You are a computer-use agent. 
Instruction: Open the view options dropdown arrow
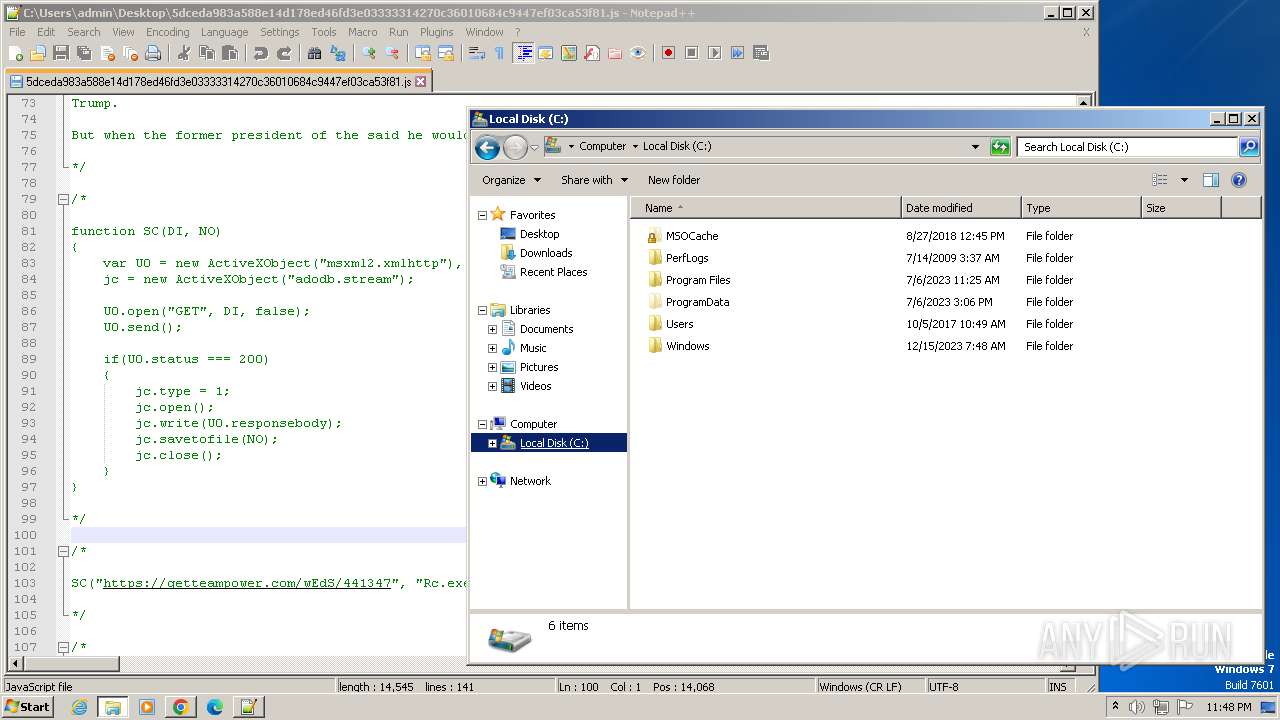click(x=1184, y=180)
